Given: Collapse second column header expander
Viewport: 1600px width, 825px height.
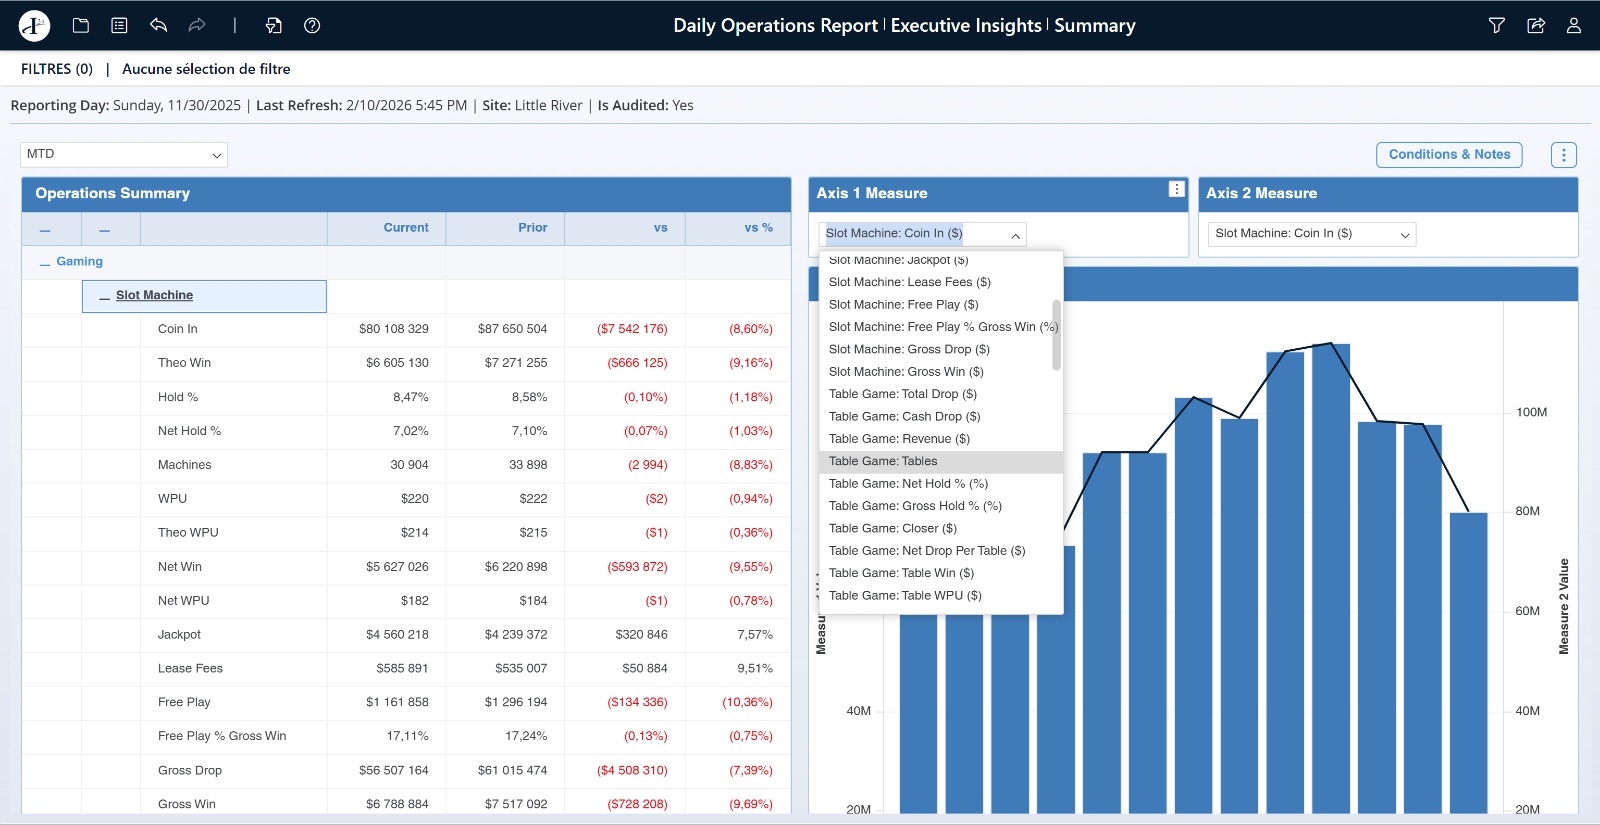Looking at the screenshot, I should click(x=104, y=229).
